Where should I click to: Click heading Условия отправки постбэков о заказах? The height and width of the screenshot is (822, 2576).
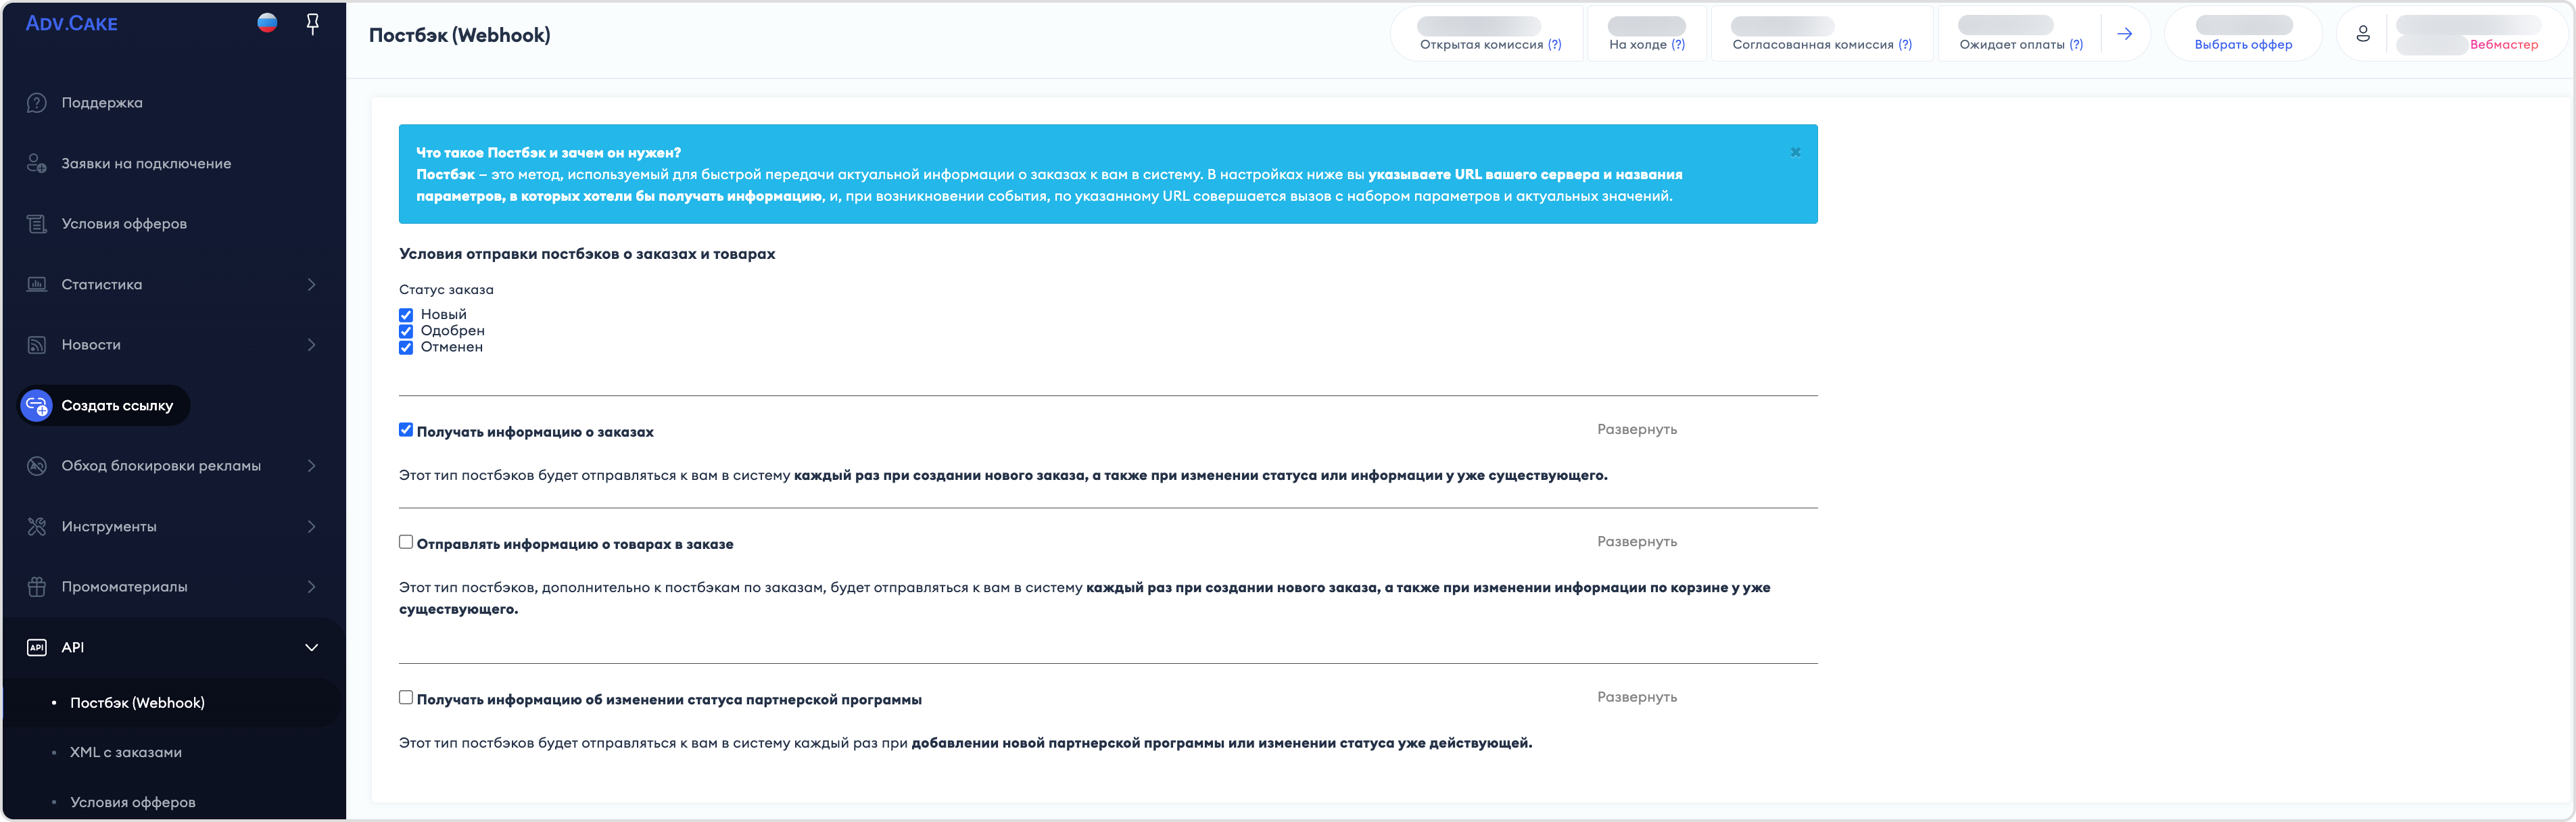(x=587, y=254)
